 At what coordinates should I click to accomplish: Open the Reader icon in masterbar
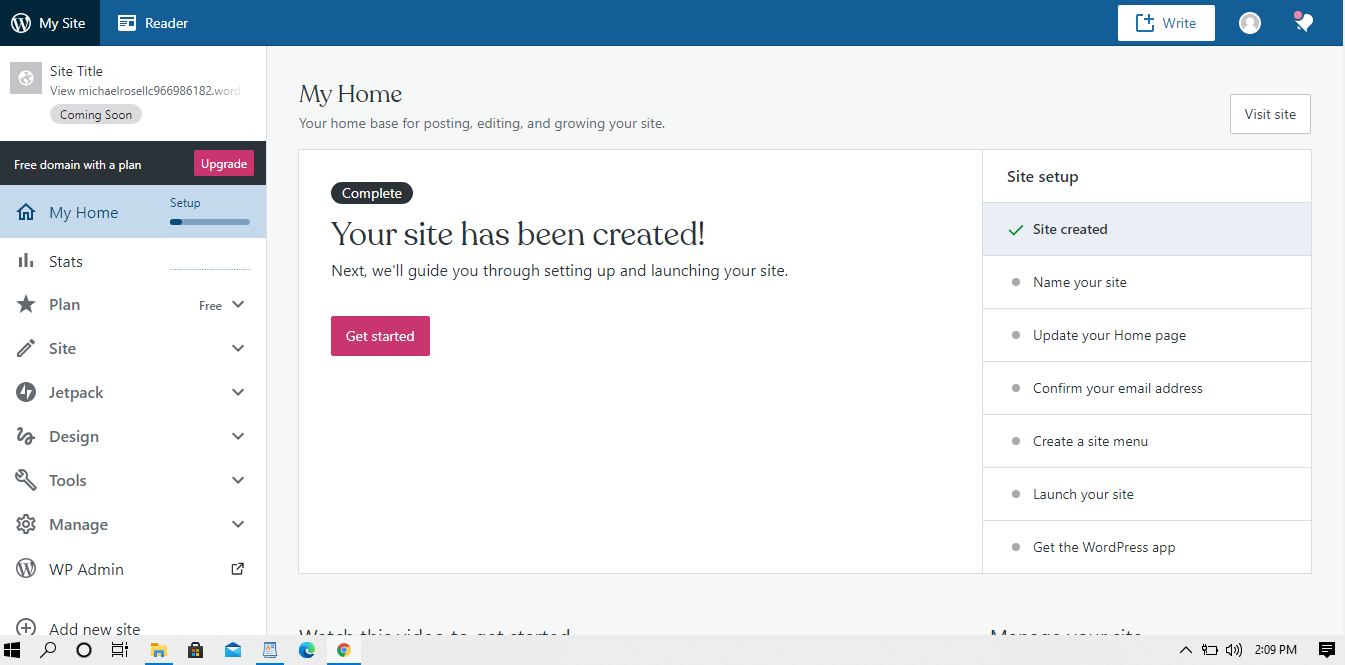tap(127, 23)
